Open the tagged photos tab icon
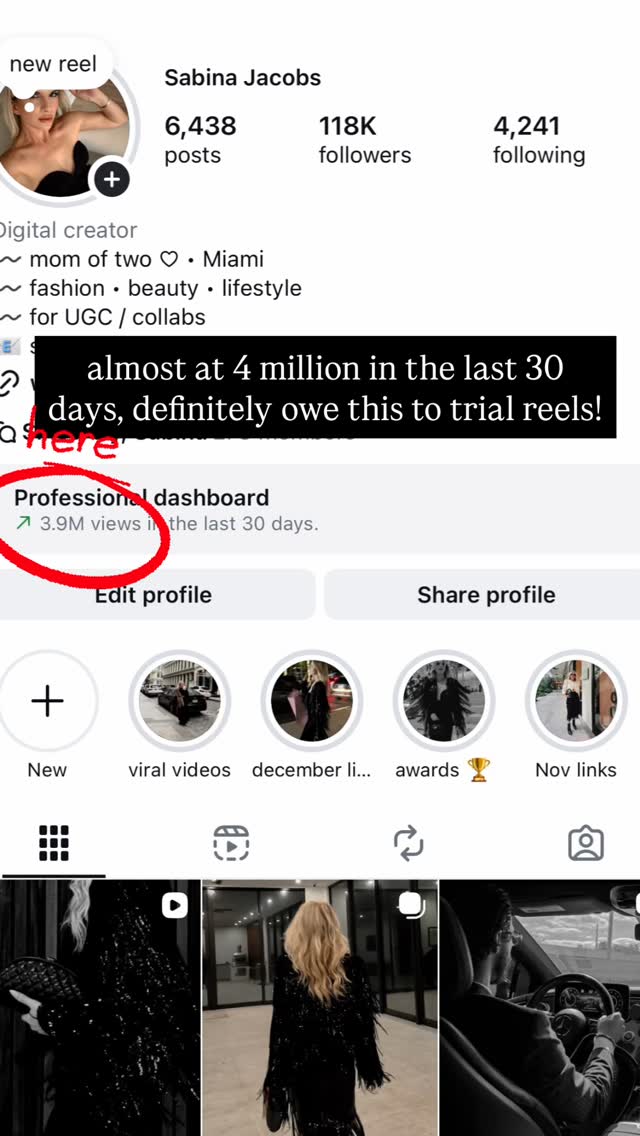640x1136 pixels. (586, 843)
